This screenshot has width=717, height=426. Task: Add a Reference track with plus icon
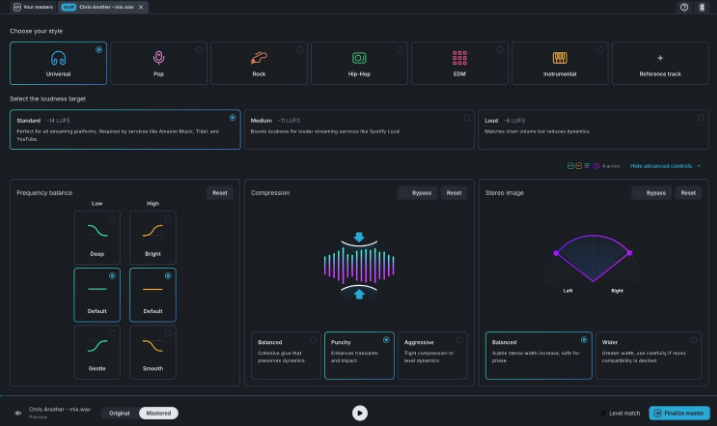(659, 58)
